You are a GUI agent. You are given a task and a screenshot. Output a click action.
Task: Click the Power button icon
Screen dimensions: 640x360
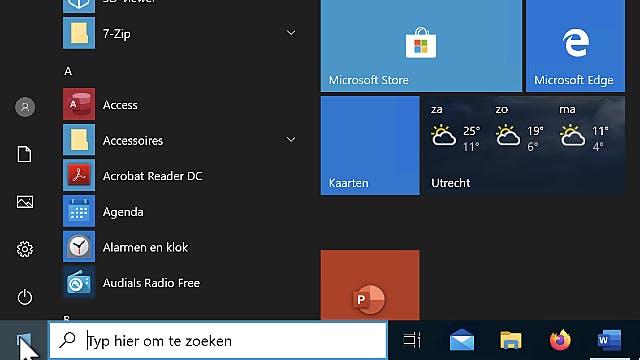[x=25, y=297]
